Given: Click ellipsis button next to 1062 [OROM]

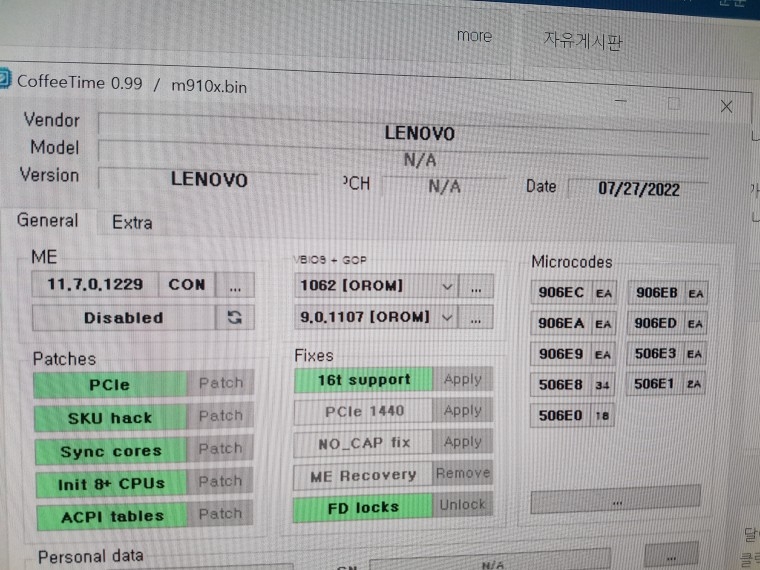Looking at the screenshot, I should [x=476, y=287].
